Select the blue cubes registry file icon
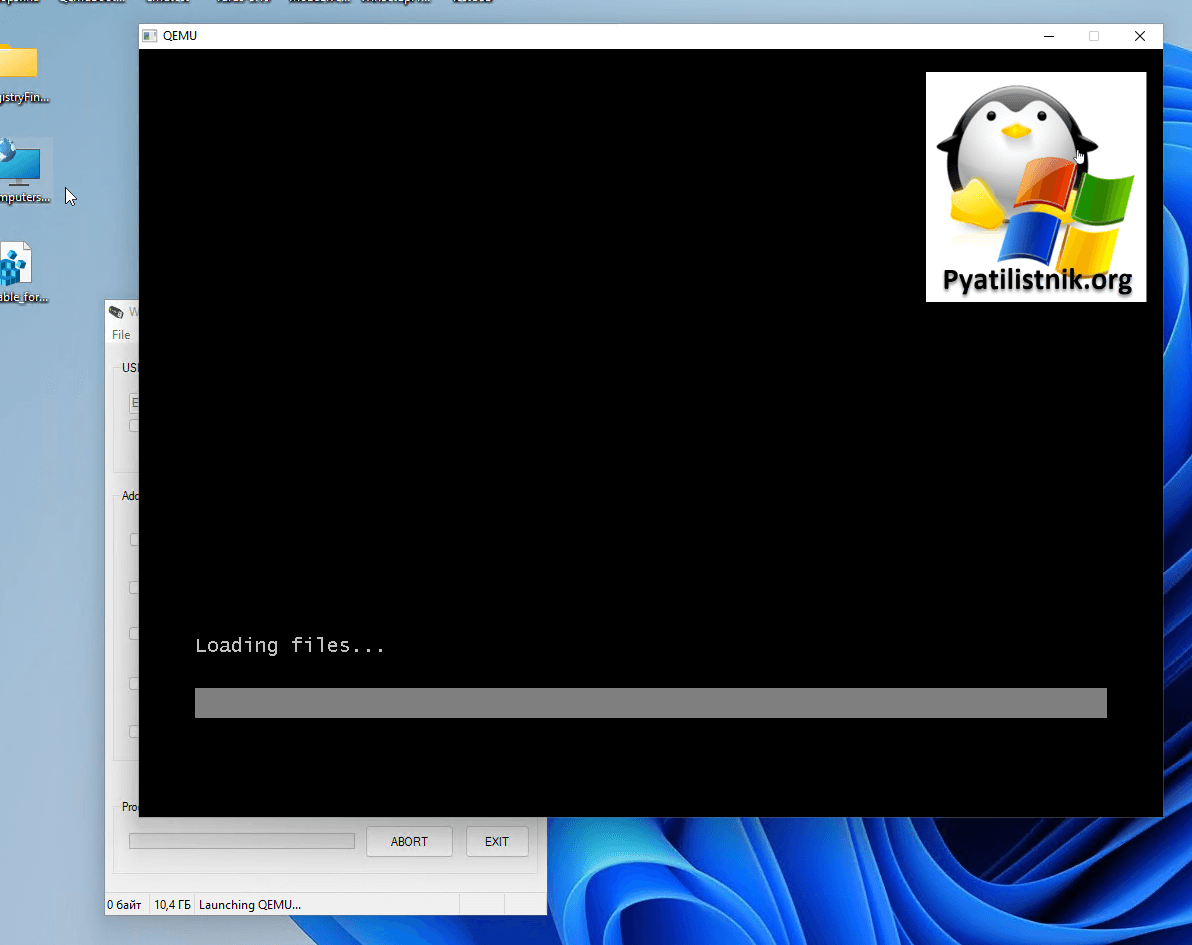The image size is (1192, 945). coord(16,266)
